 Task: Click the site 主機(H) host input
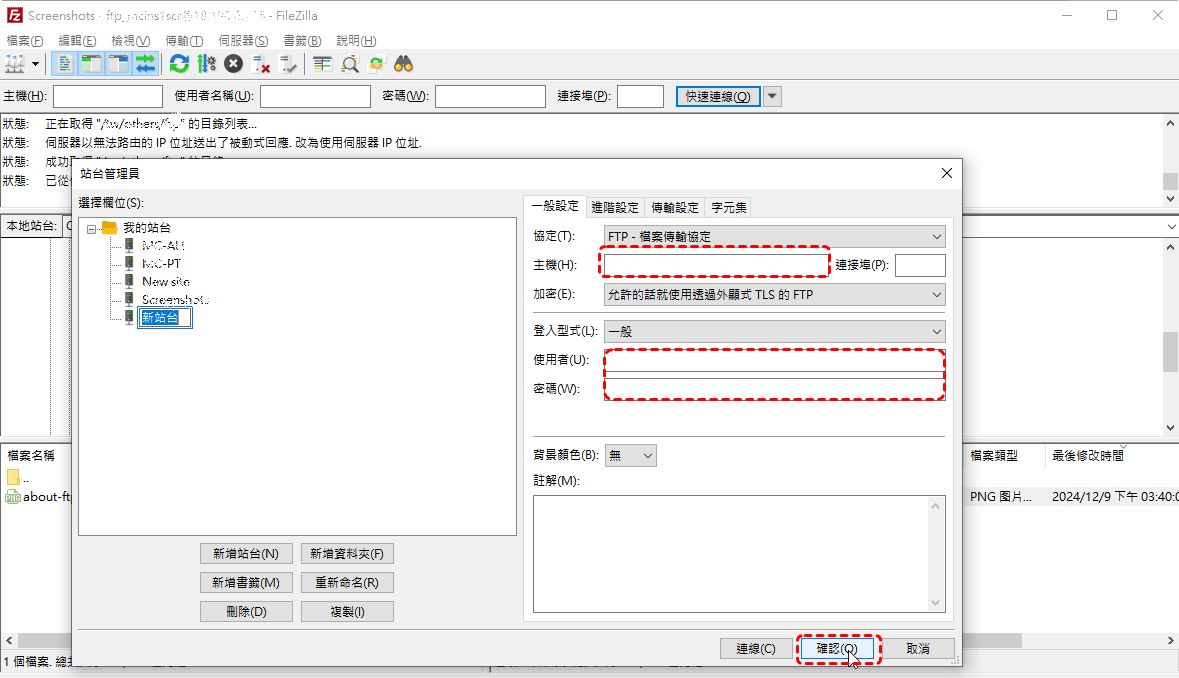[x=715, y=265]
